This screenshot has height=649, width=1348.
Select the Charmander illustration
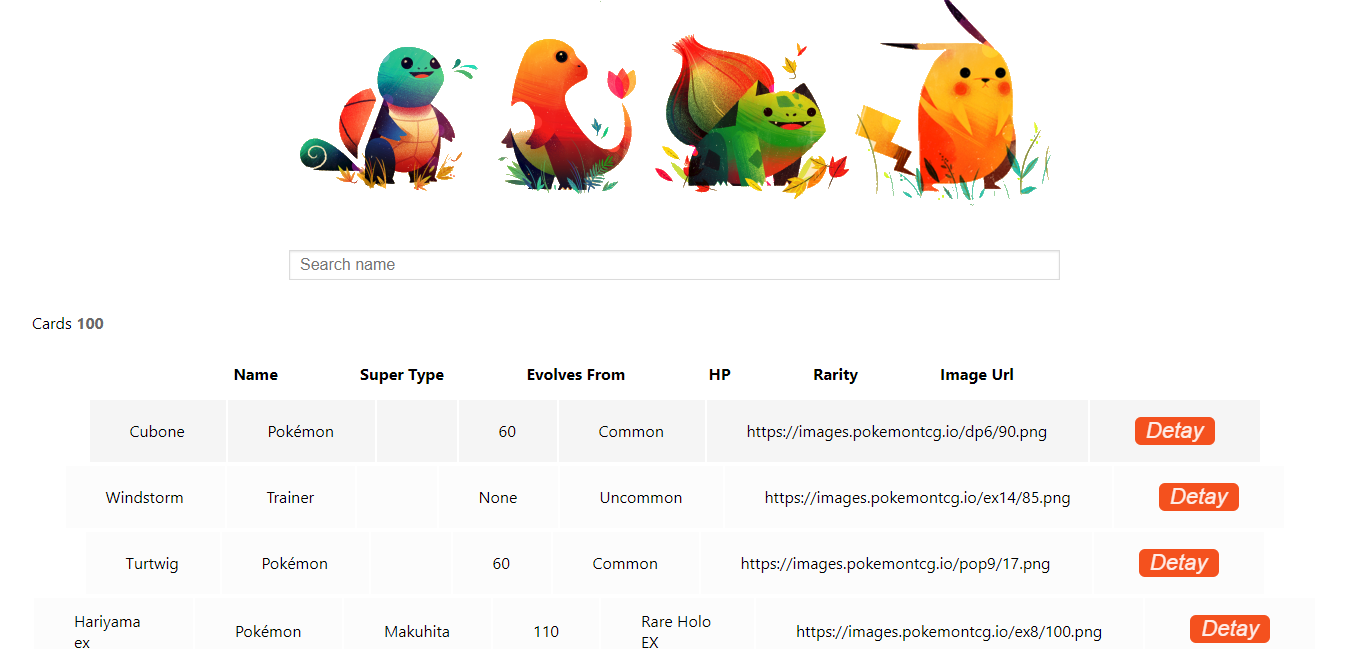[x=560, y=110]
